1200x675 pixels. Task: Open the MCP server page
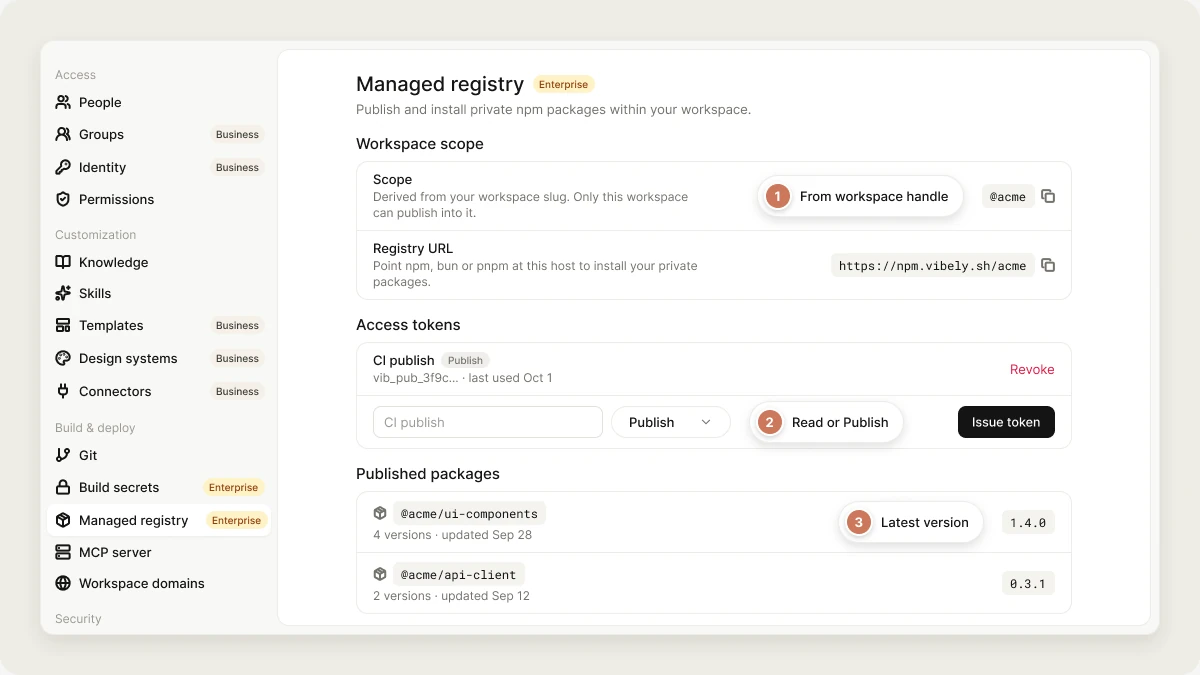[158, 552]
